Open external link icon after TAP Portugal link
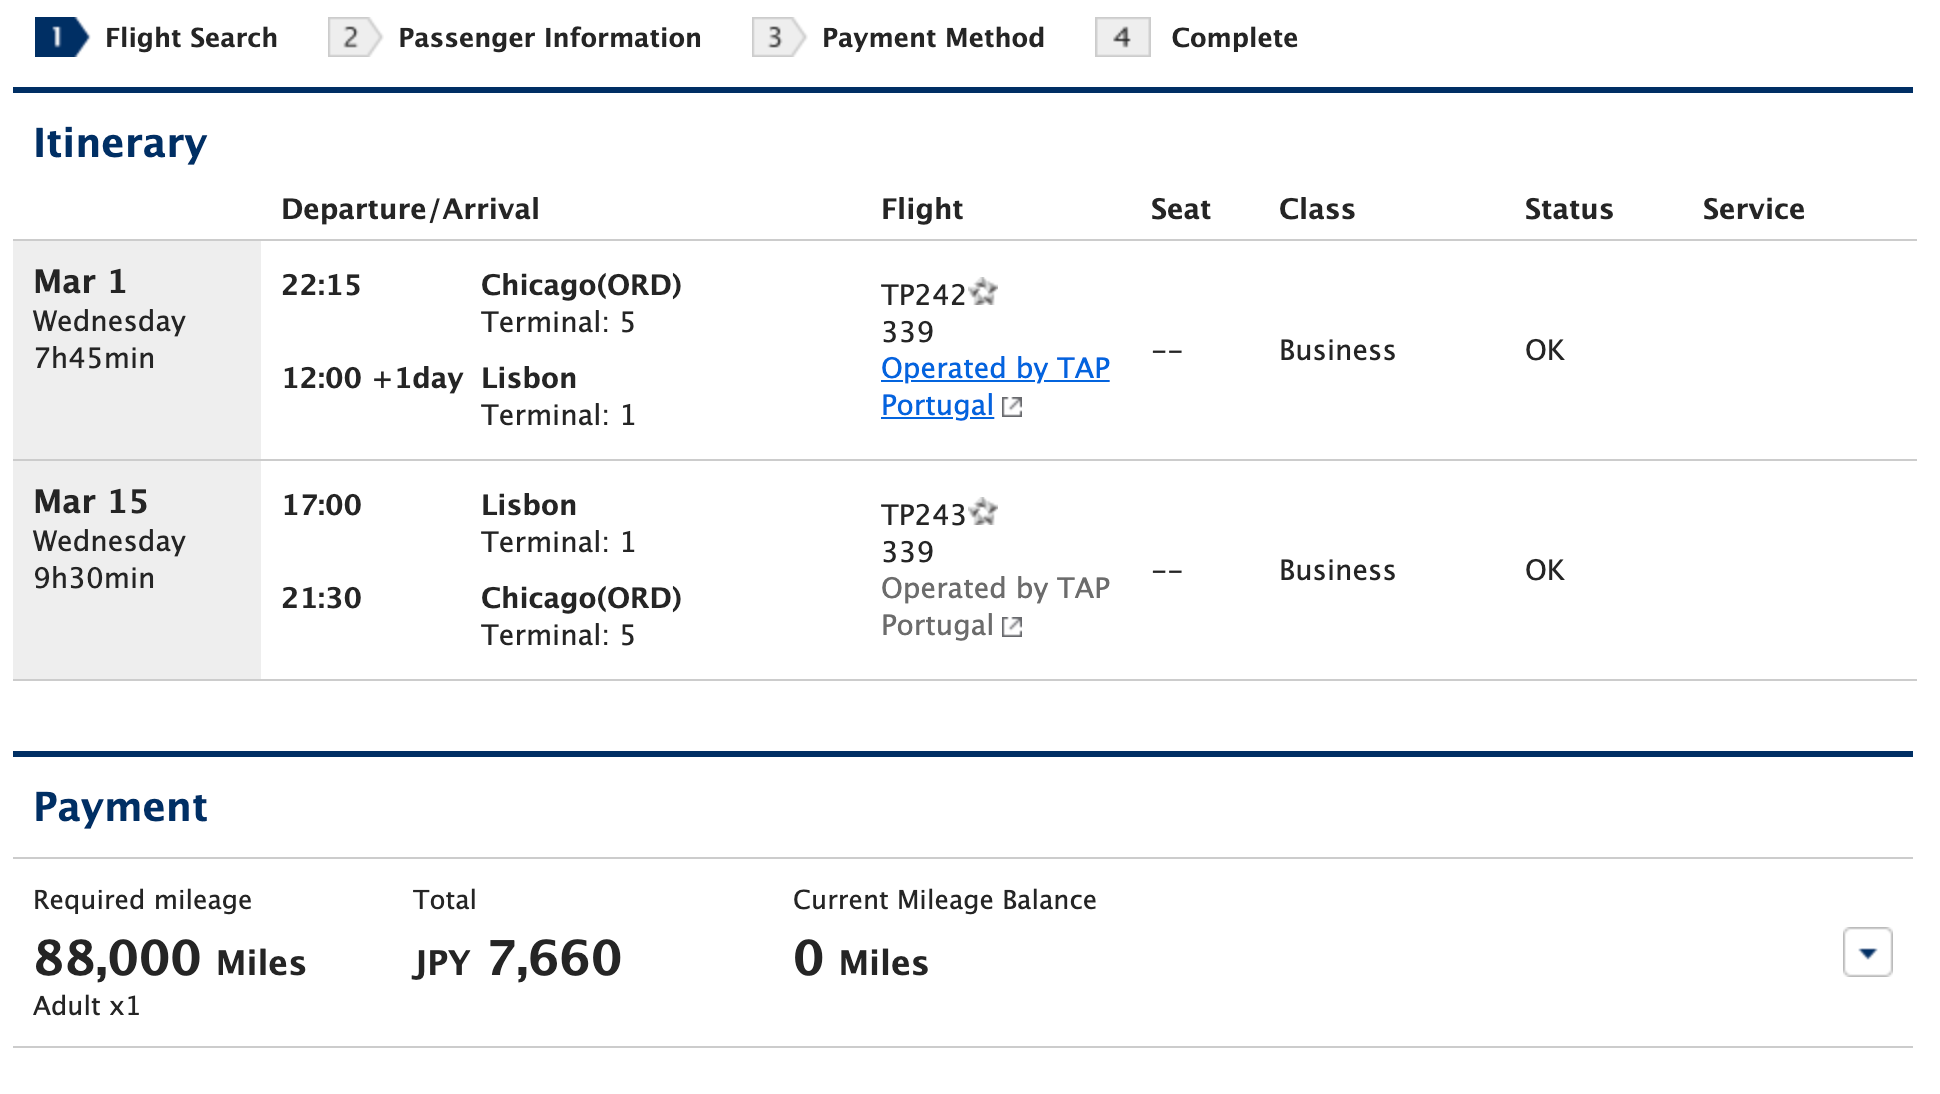1940x1094 pixels. [x=1013, y=406]
